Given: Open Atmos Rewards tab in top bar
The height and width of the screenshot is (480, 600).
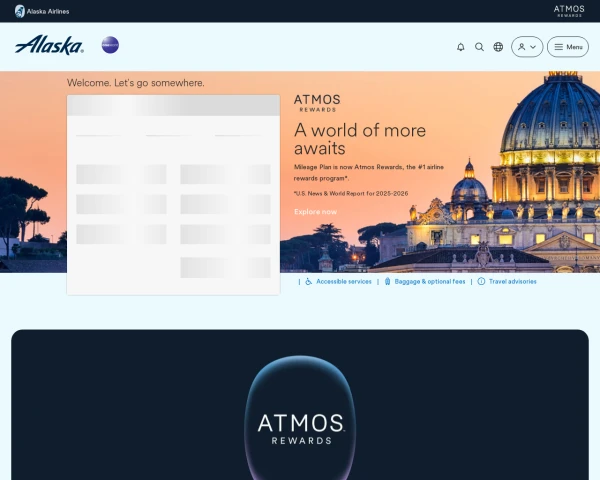Looking at the screenshot, I should tap(569, 11).
